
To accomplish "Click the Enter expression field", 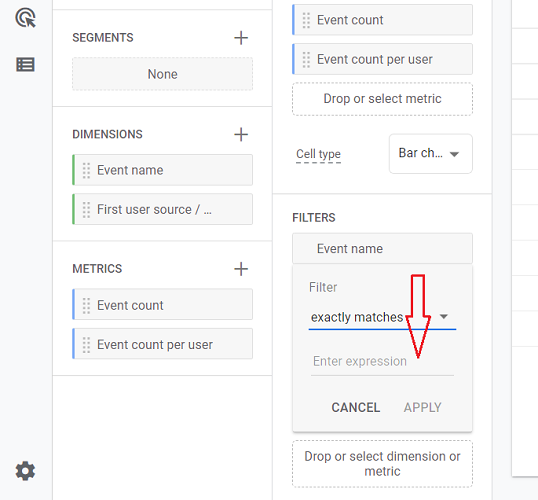I will 382,362.
